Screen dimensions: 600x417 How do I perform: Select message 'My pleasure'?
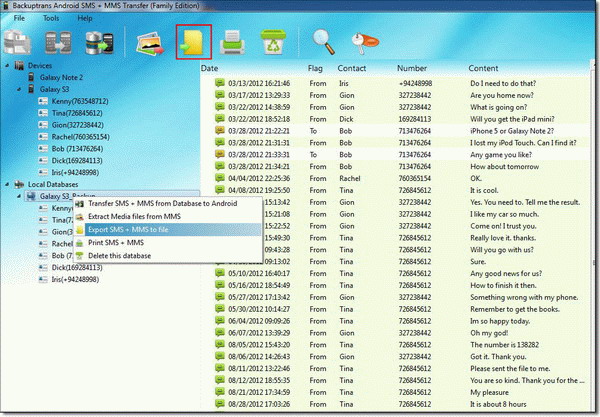click(x=489, y=392)
